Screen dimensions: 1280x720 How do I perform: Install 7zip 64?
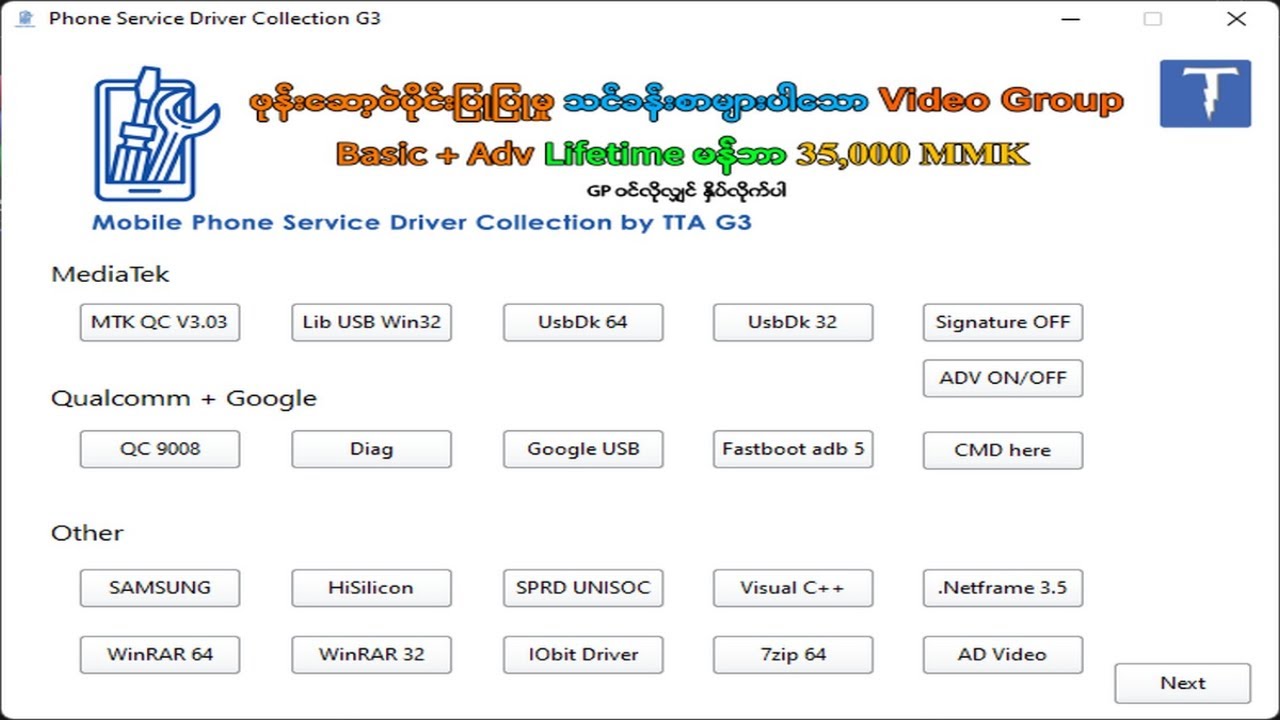pyautogui.click(x=793, y=654)
